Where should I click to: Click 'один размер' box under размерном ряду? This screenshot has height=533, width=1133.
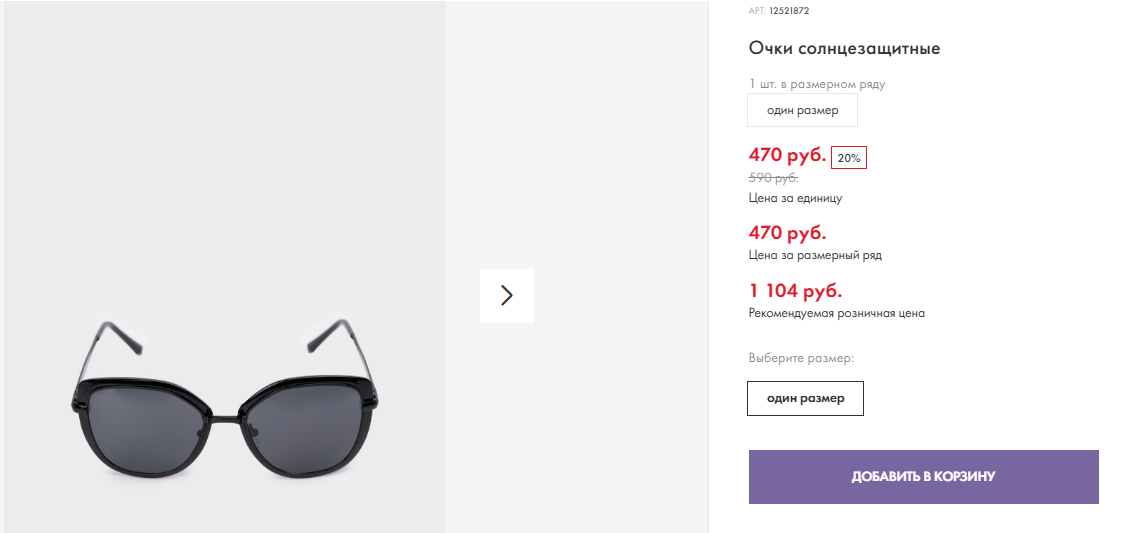(x=802, y=110)
